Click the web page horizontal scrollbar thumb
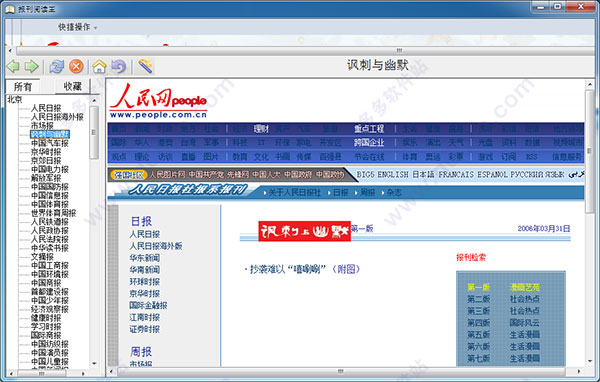Image resolution: width=600 pixels, height=382 pixels. 341,371
